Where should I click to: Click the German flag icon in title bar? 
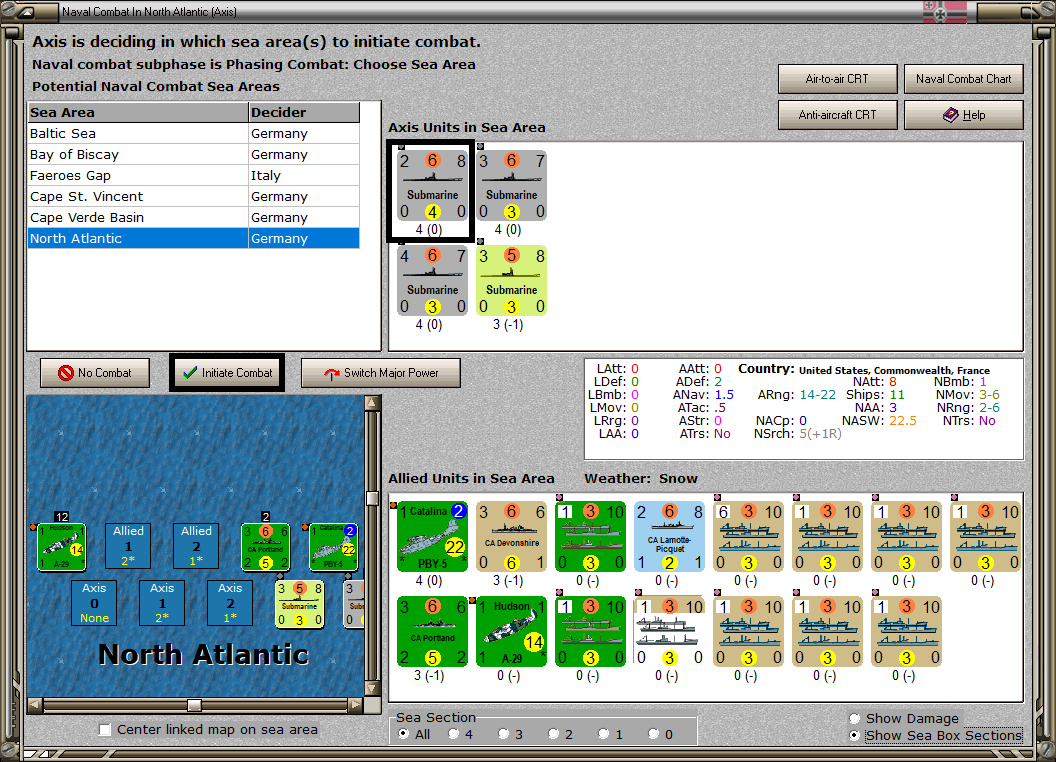point(944,11)
